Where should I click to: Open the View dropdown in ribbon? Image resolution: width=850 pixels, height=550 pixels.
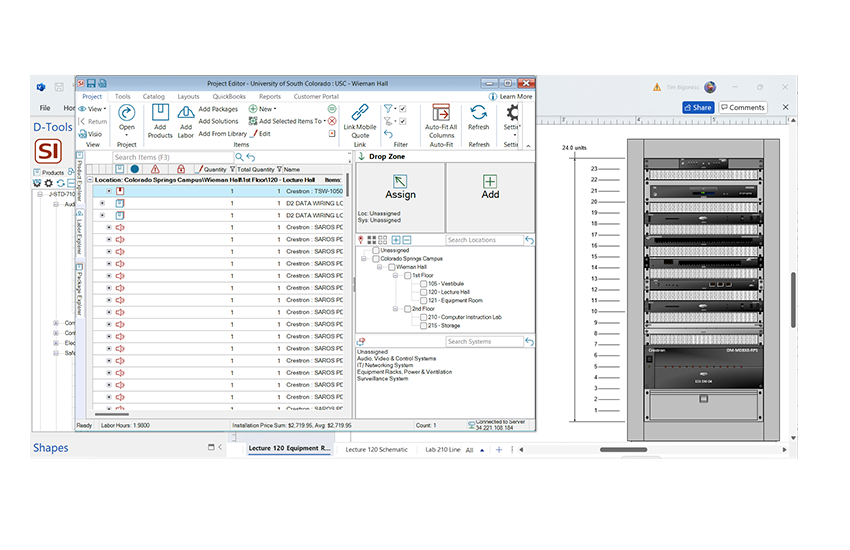[92, 109]
